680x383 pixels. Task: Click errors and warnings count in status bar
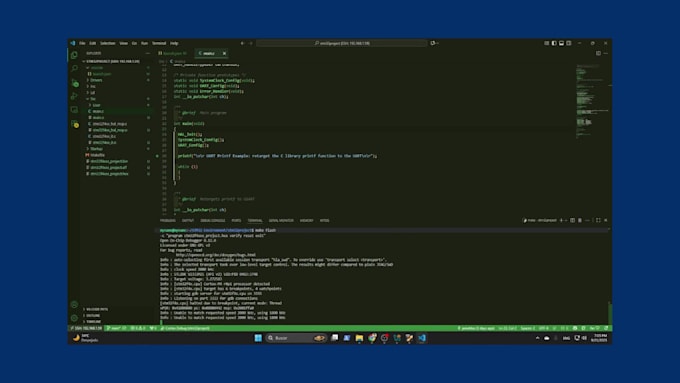pos(138,328)
